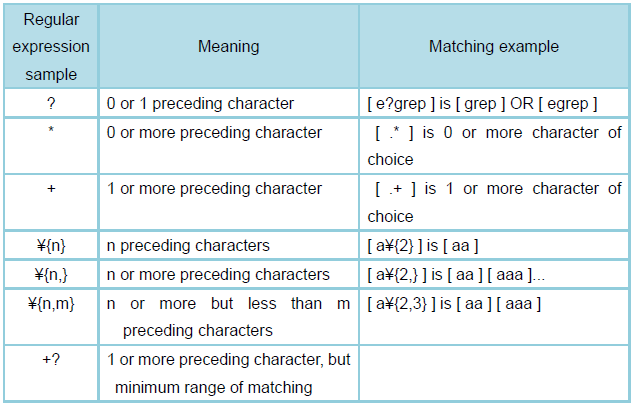Click "0 or 1 preceding character" text
The height and width of the screenshot is (406, 635).
pyautogui.click(x=200, y=104)
